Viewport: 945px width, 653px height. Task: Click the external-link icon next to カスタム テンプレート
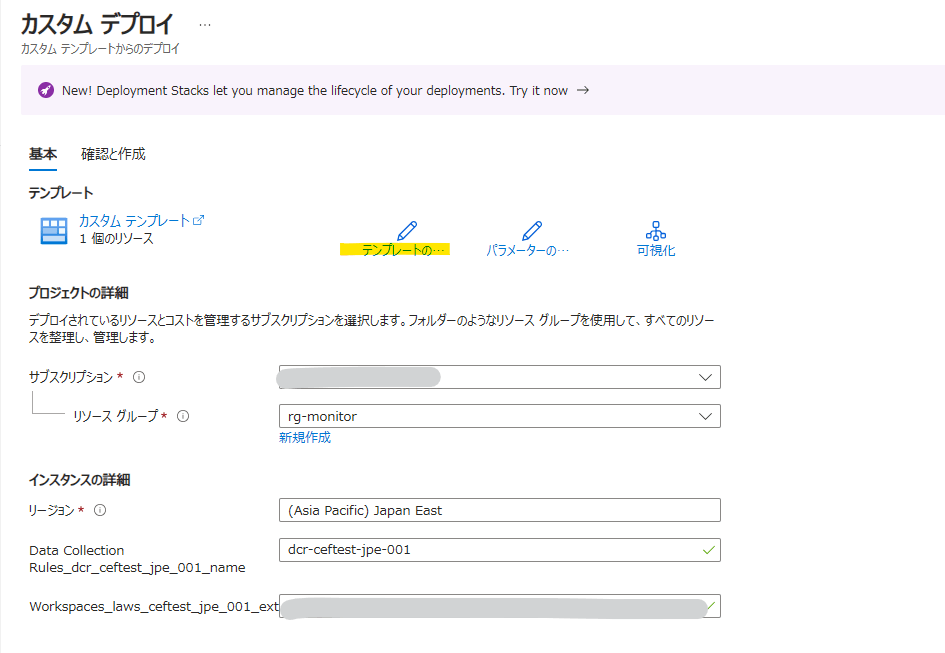(x=198, y=221)
